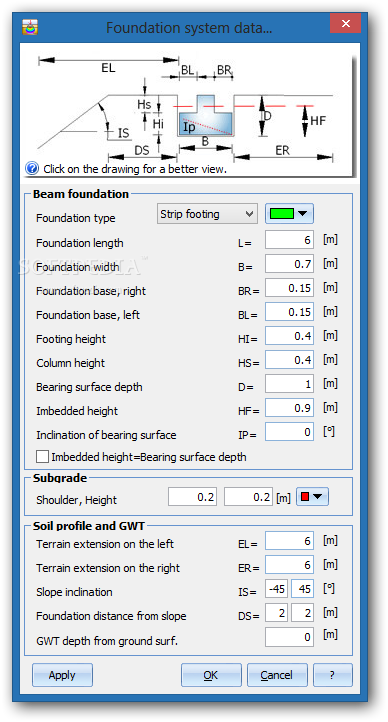
Task: Click the ? help button
Action: 332,675
